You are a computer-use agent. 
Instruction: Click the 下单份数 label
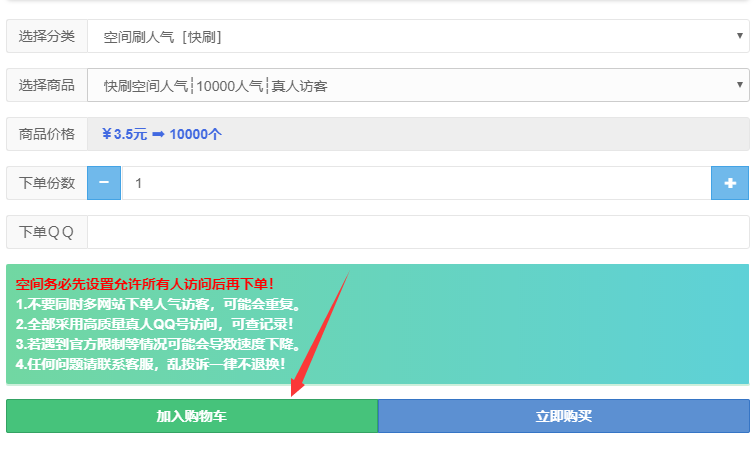coord(47,183)
